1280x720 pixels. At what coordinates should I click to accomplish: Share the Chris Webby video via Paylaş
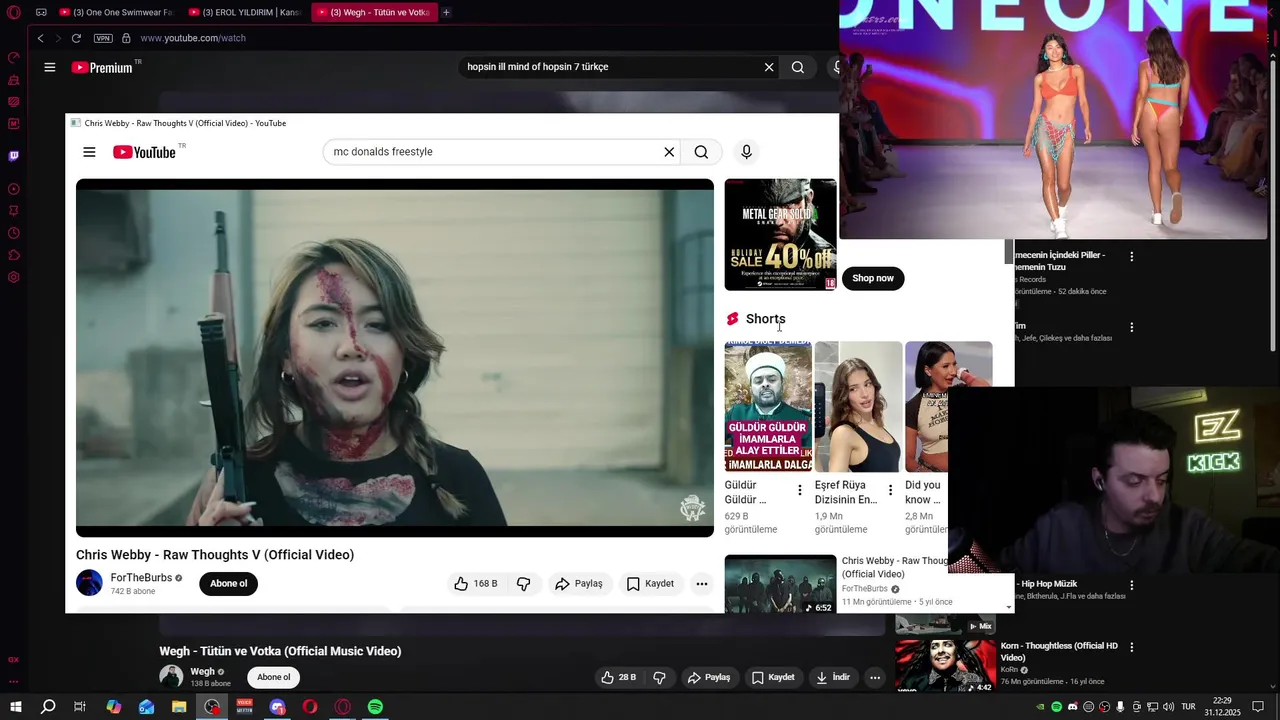(x=579, y=584)
